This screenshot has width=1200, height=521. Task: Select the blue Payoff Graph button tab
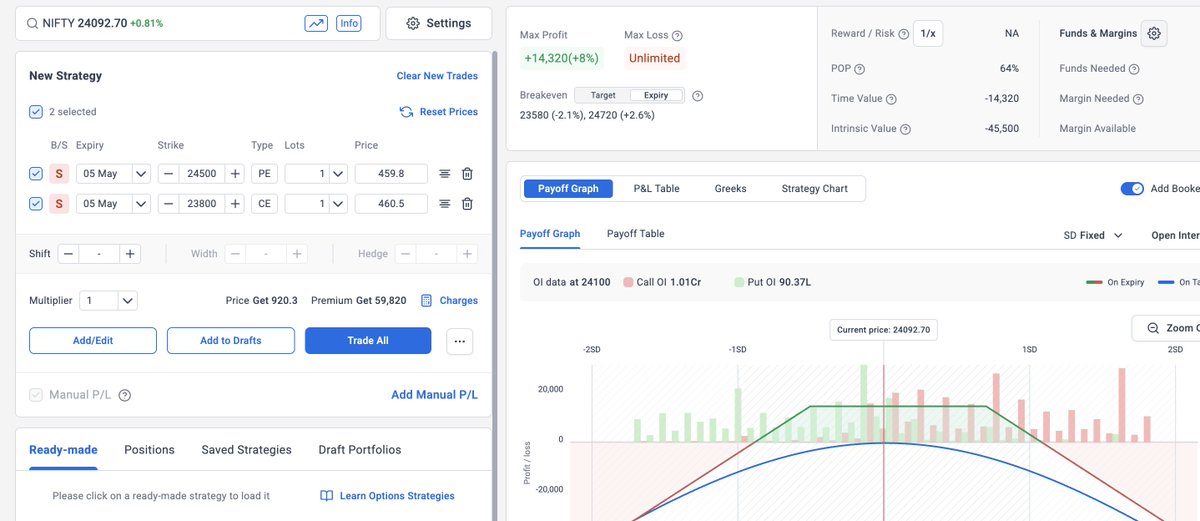(x=568, y=188)
